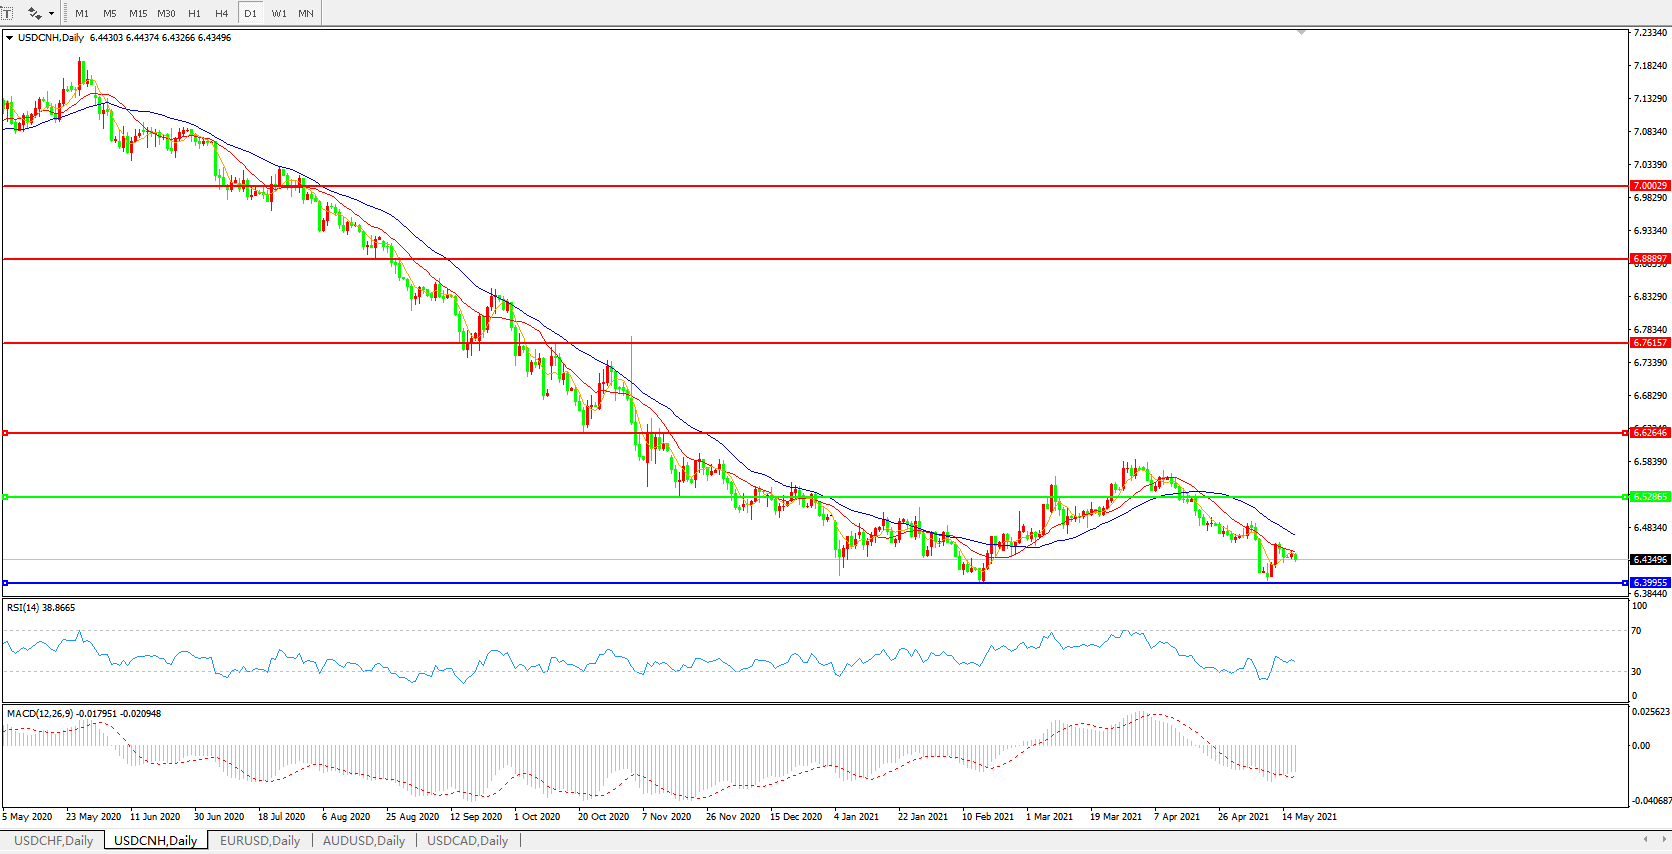Expand the USDCNH,Daily chart title triangle
The width and height of the screenshot is (1672, 854).
pos(9,38)
